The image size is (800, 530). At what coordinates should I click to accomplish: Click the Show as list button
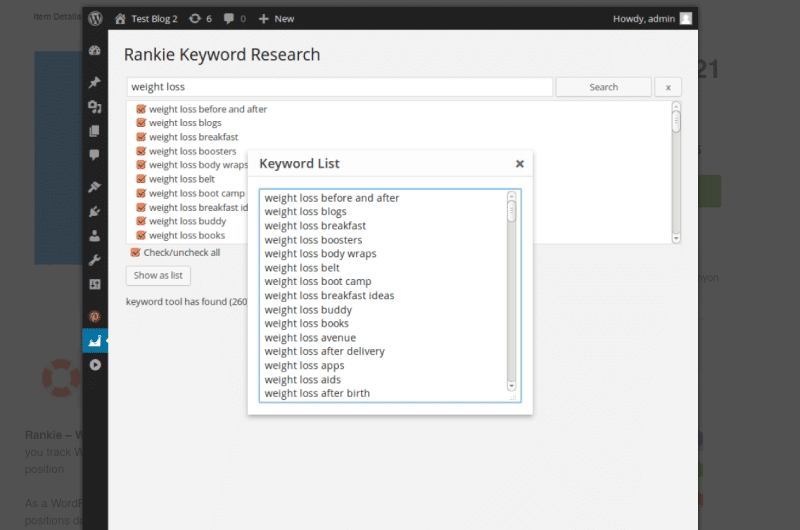[x=158, y=275]
